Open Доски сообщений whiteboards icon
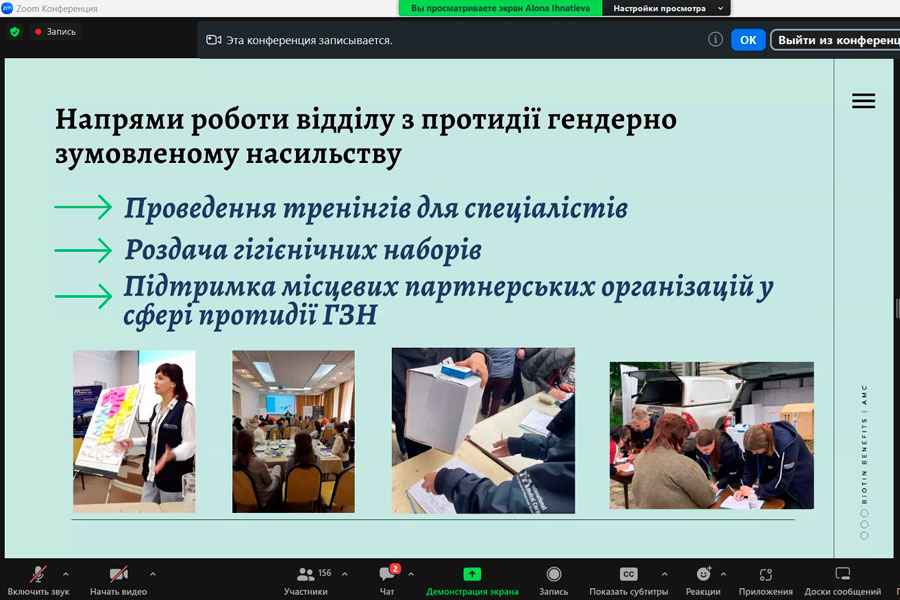 click(842, 574)
